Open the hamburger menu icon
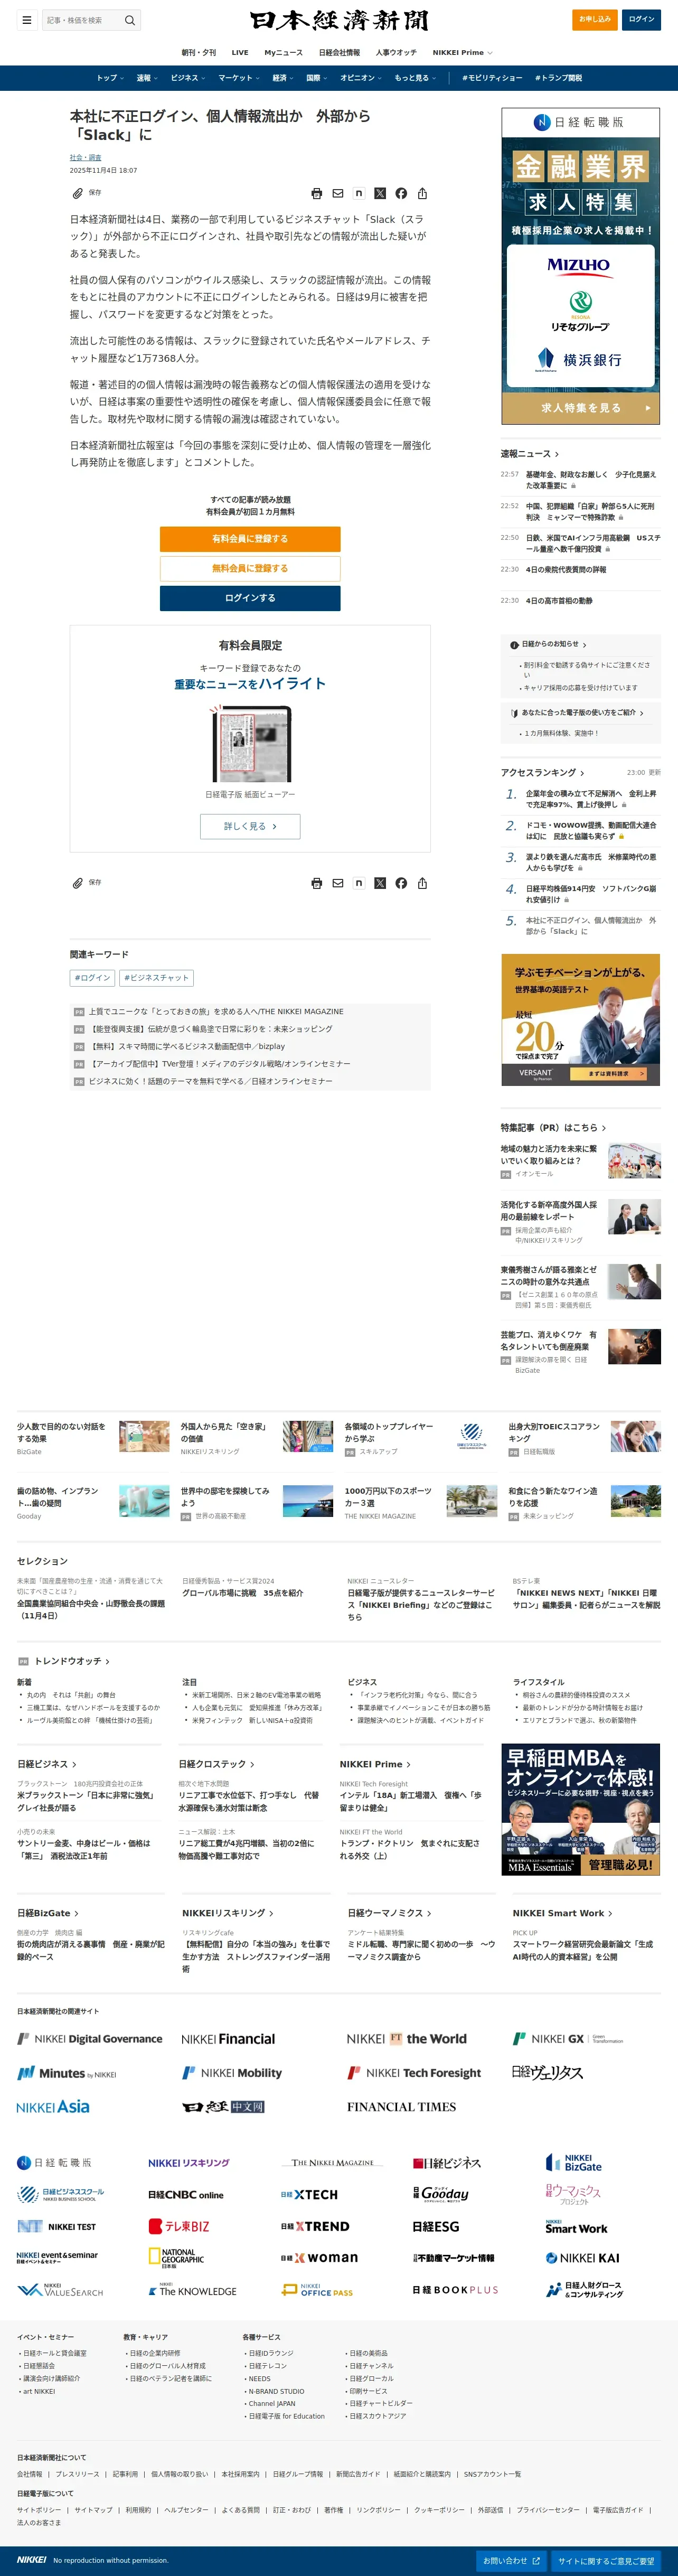Viewport: 678px width, 2576px height. (27, 20)
